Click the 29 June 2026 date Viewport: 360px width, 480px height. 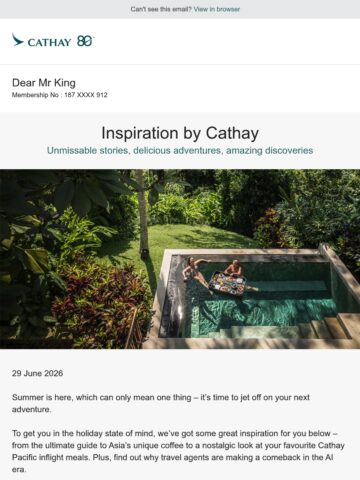click(37, 373)
